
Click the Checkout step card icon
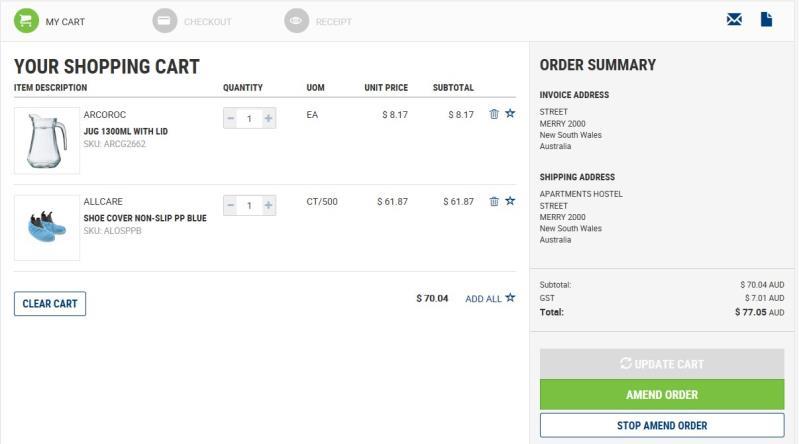point(165,21)
